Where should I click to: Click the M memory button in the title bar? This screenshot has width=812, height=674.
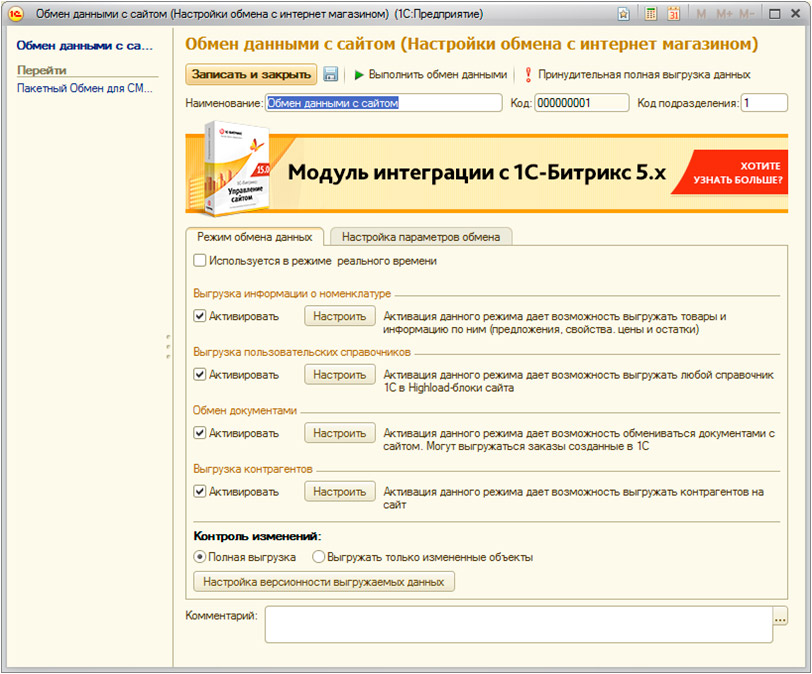(x=701, y=14)
